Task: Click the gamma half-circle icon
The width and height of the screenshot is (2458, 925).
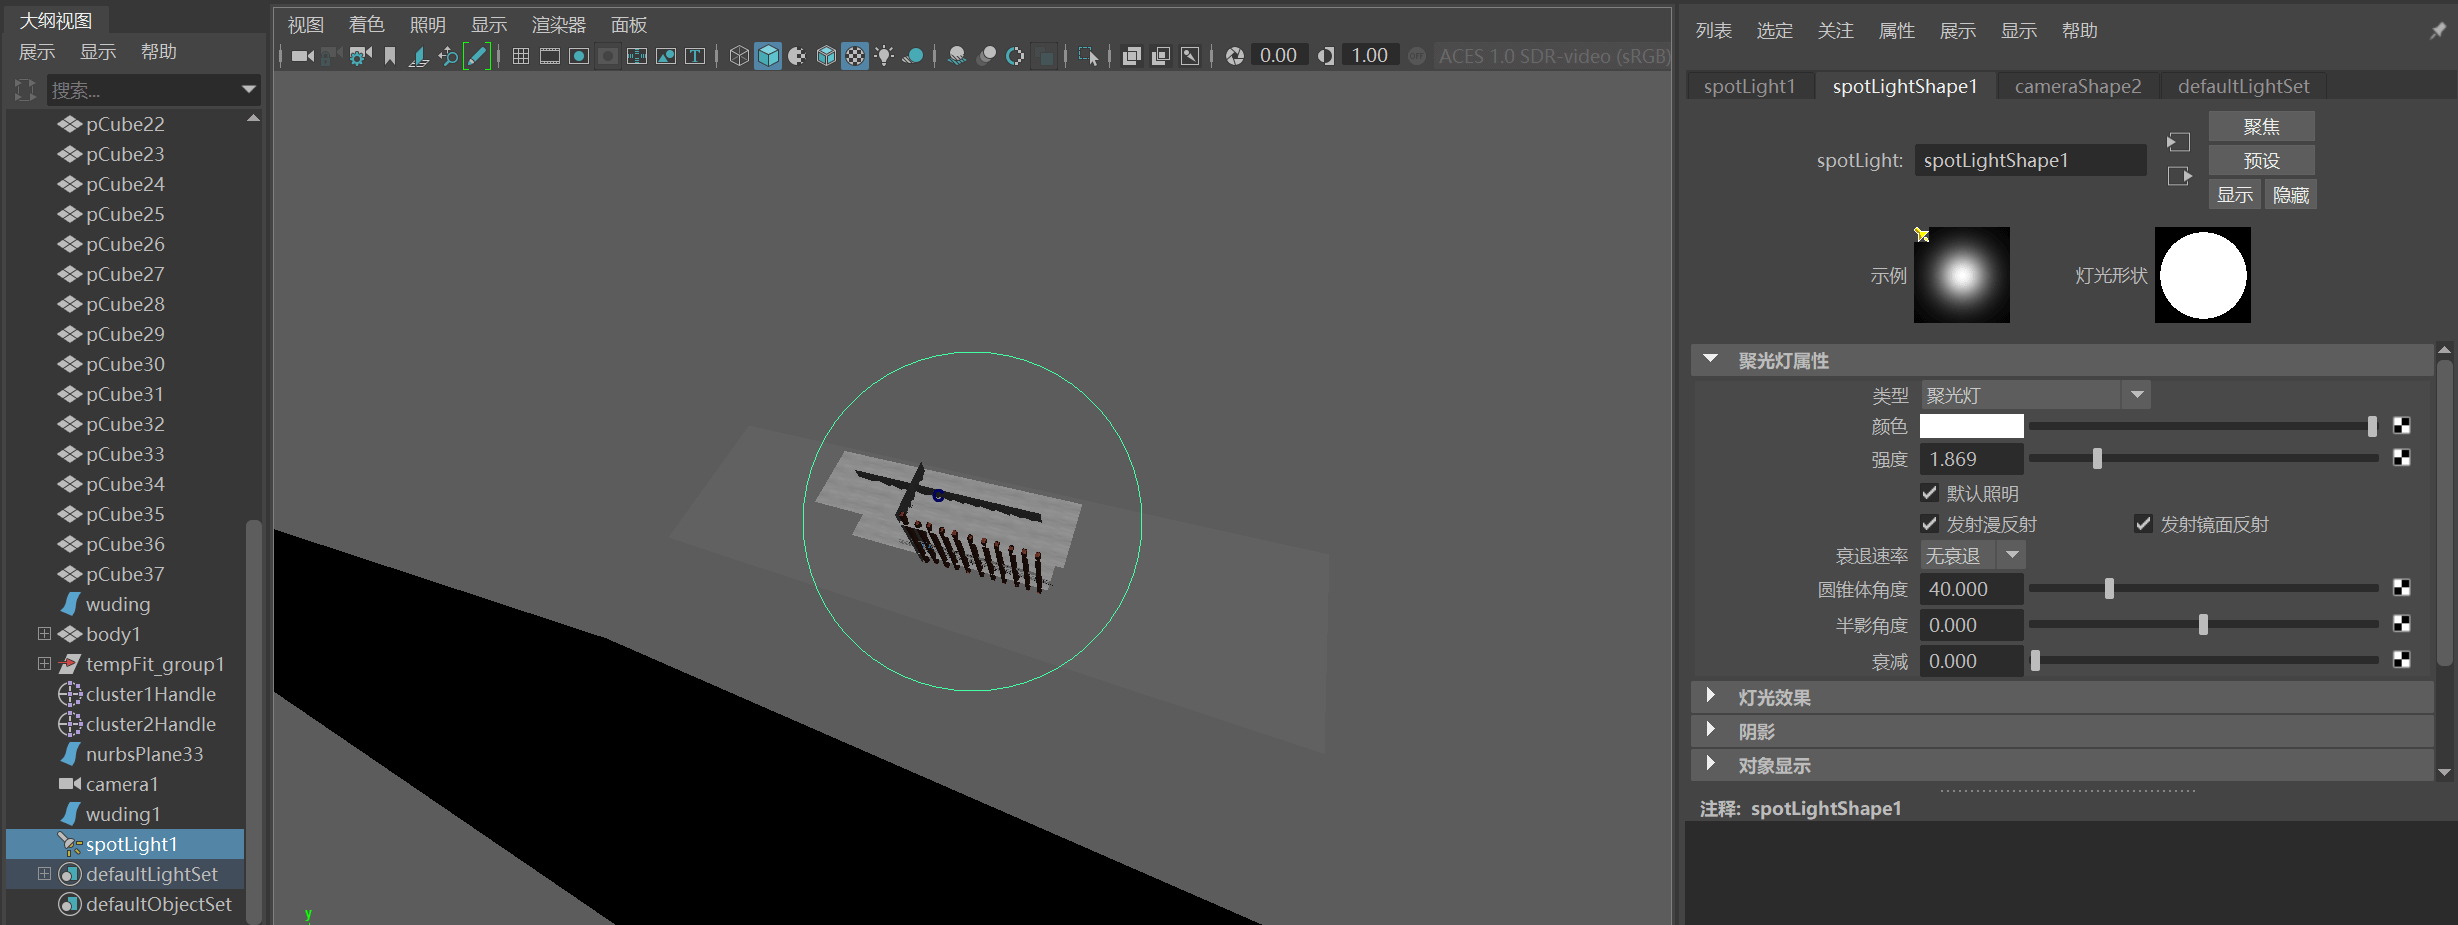Action: coord(1326,56)
